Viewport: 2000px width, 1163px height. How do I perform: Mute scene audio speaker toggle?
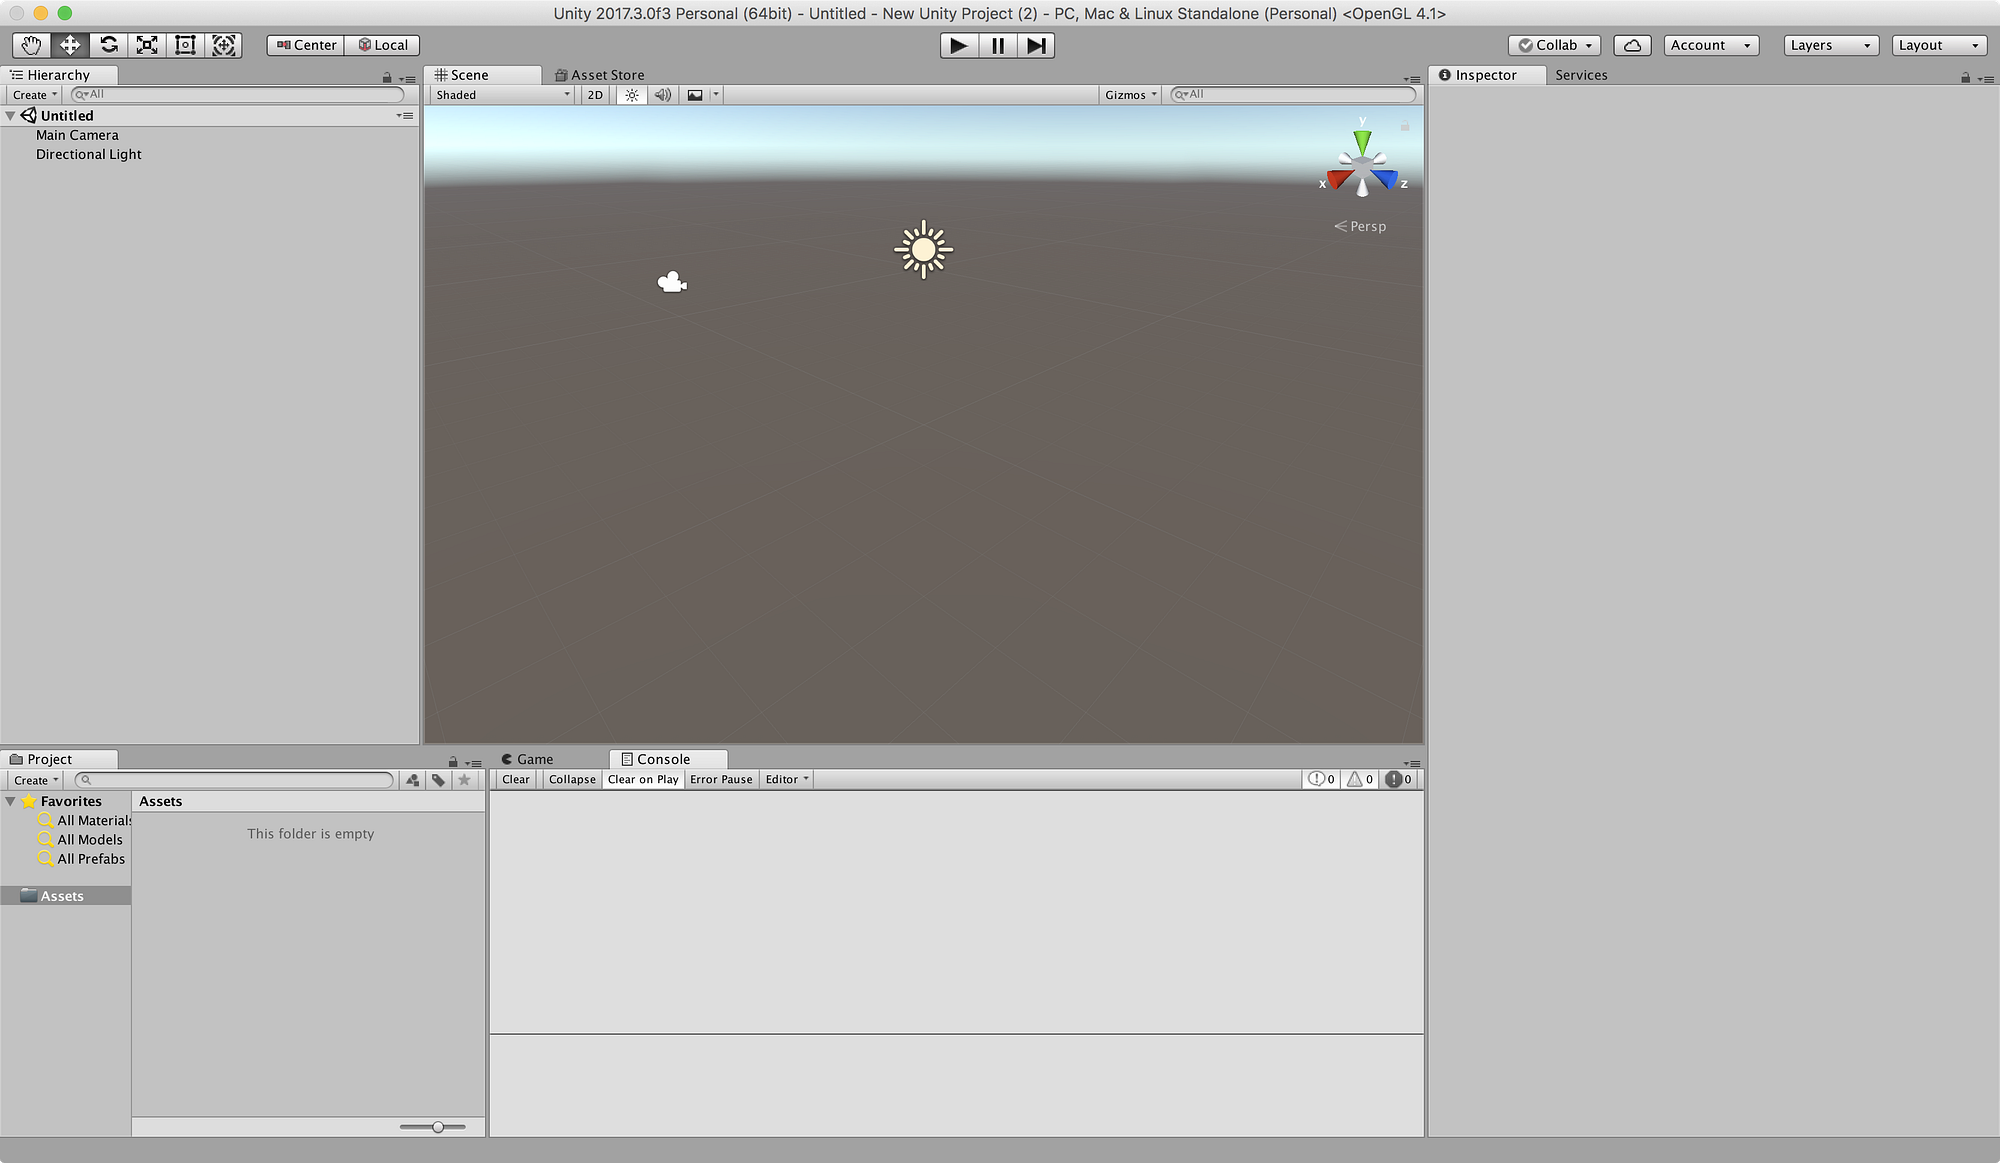[x=662, y=95]
